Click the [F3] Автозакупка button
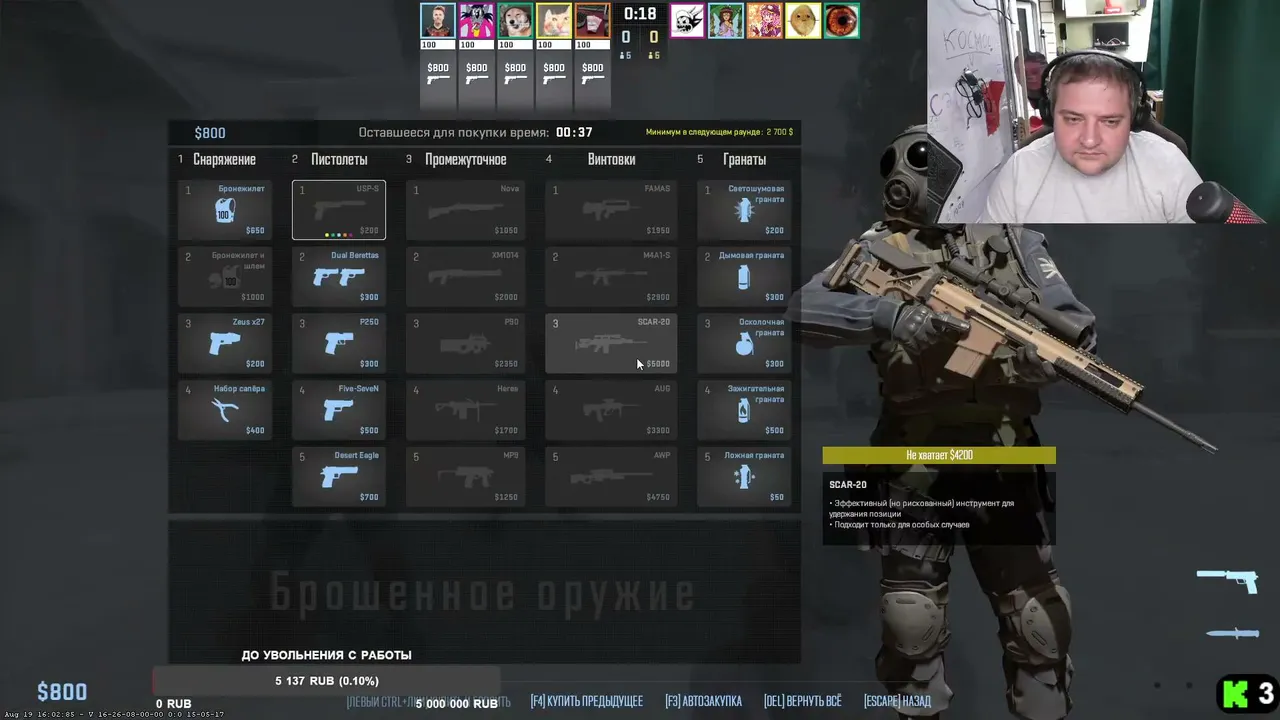Viewport: 1280px width, 720px height. [x=703, y=701]
